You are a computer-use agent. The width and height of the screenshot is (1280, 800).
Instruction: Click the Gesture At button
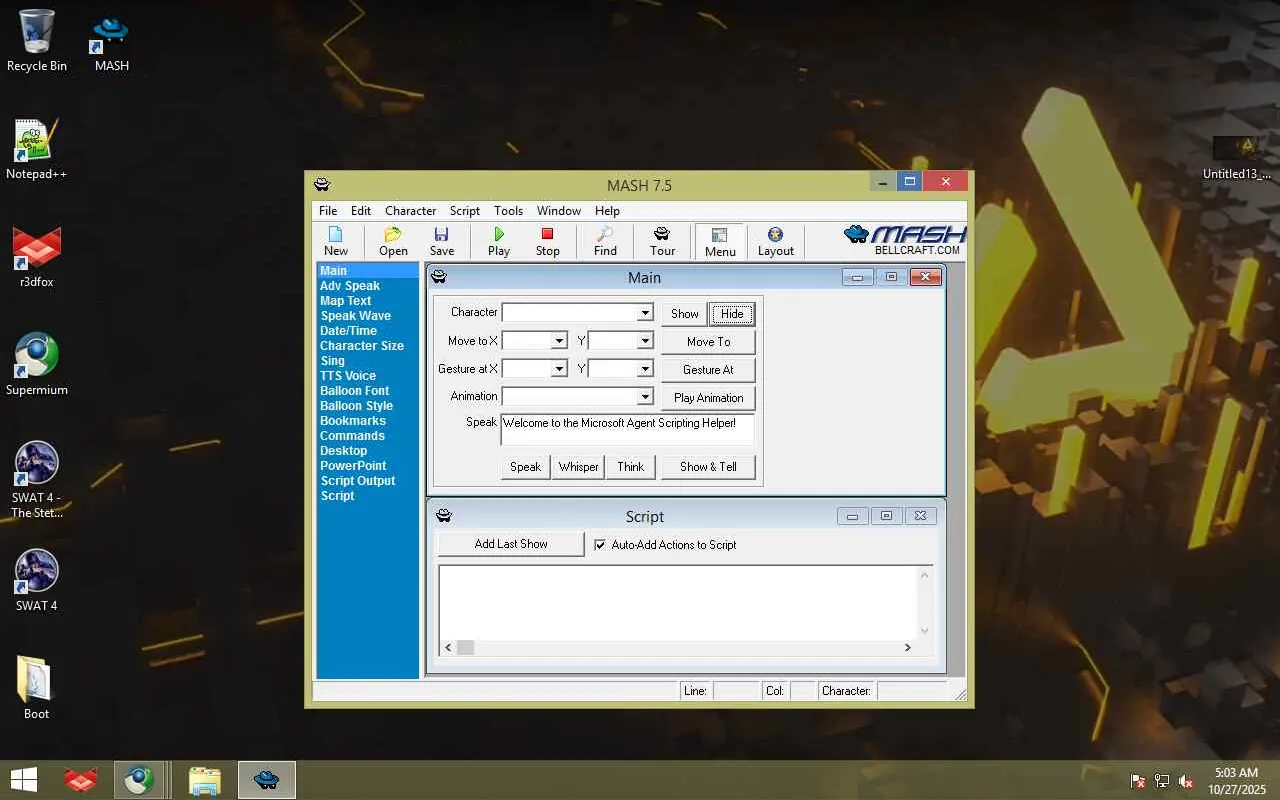(x=708, y=370)
